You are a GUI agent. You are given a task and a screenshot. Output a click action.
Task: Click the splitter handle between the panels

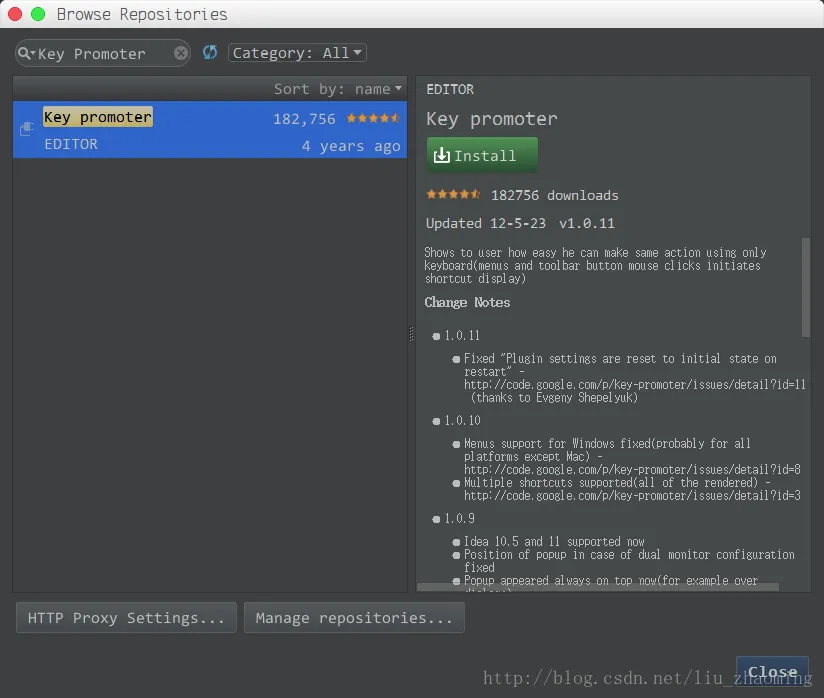[411, 335]
